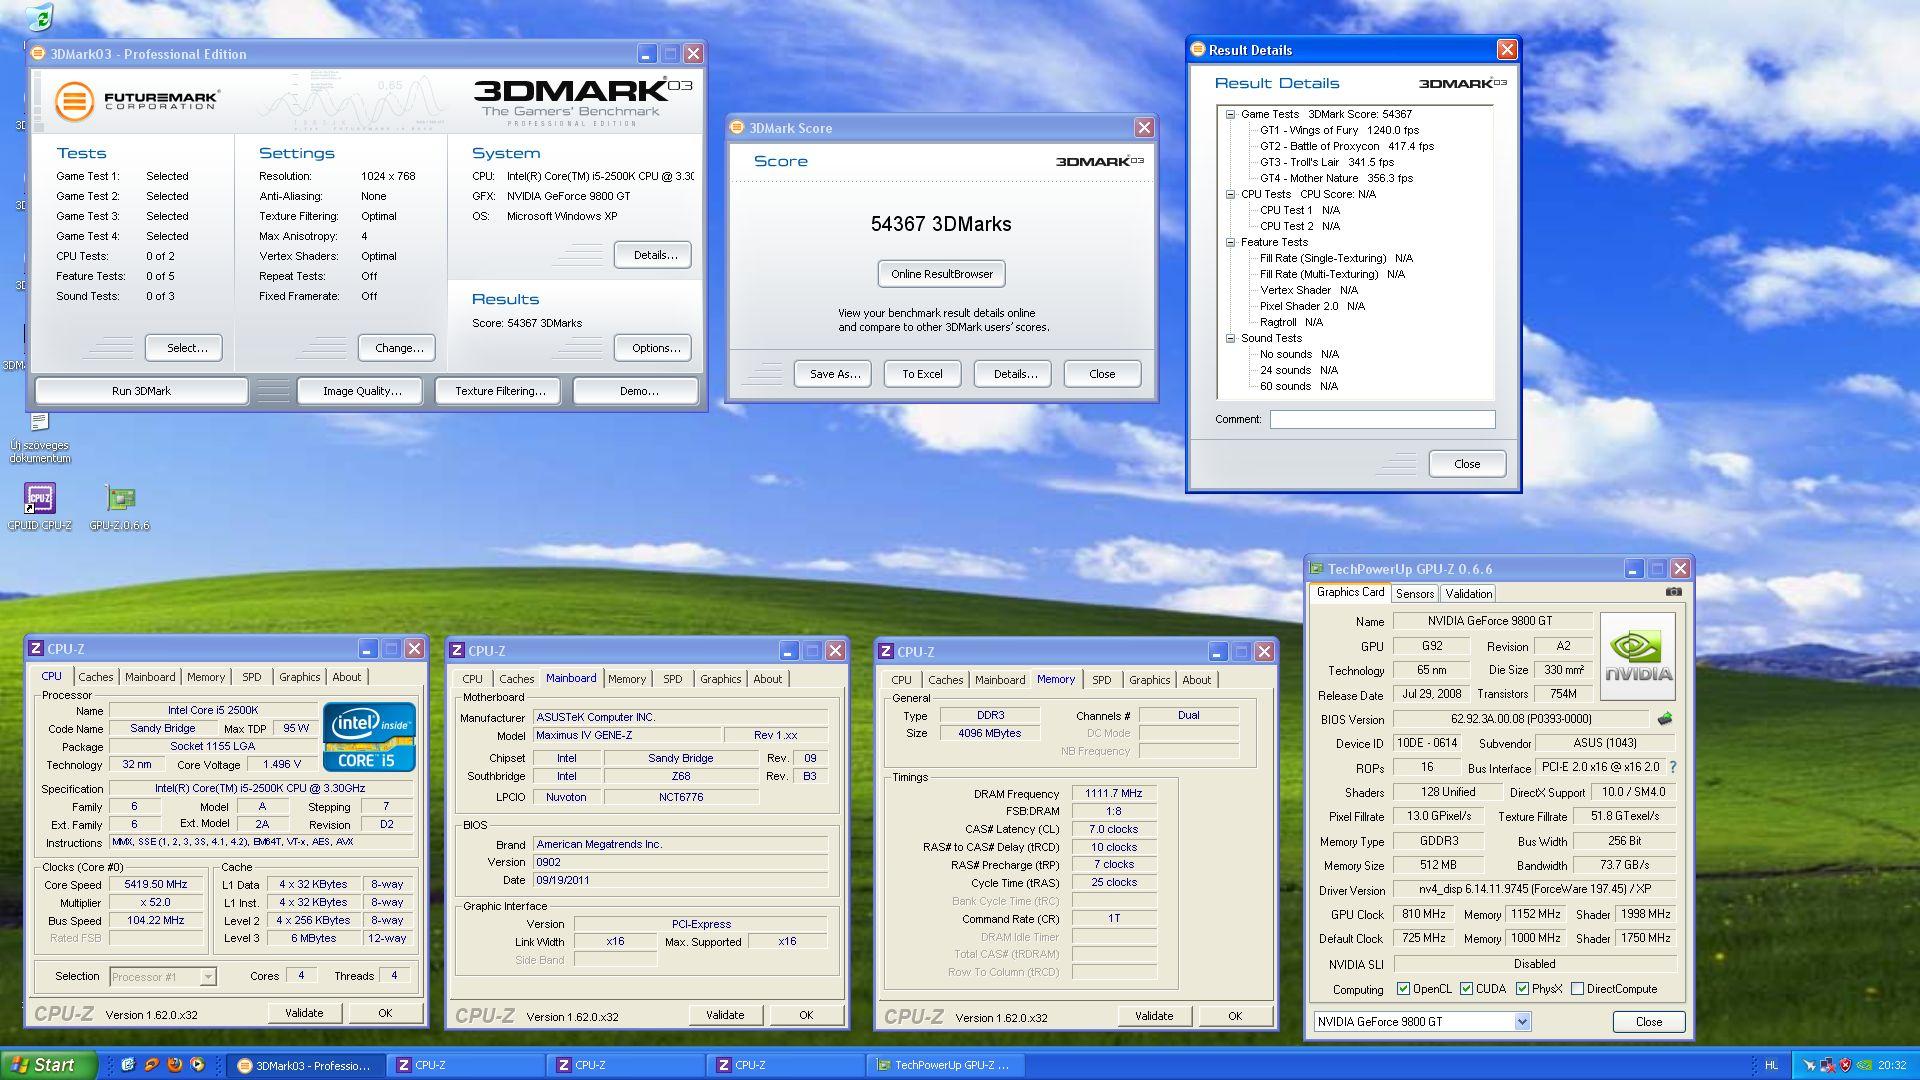
Task: Click the Select tests button
Action: [184, 348]
